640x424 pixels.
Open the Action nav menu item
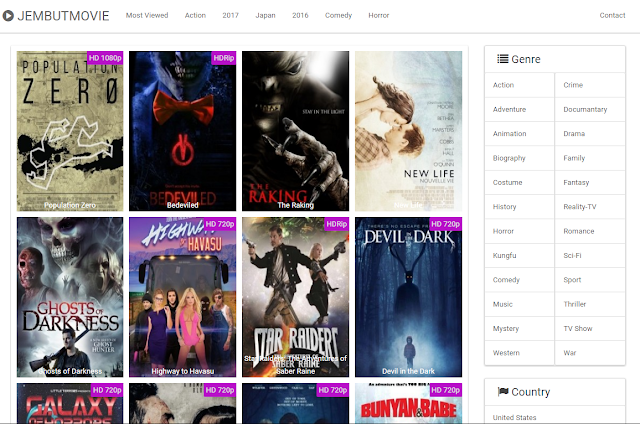[195, 16]
